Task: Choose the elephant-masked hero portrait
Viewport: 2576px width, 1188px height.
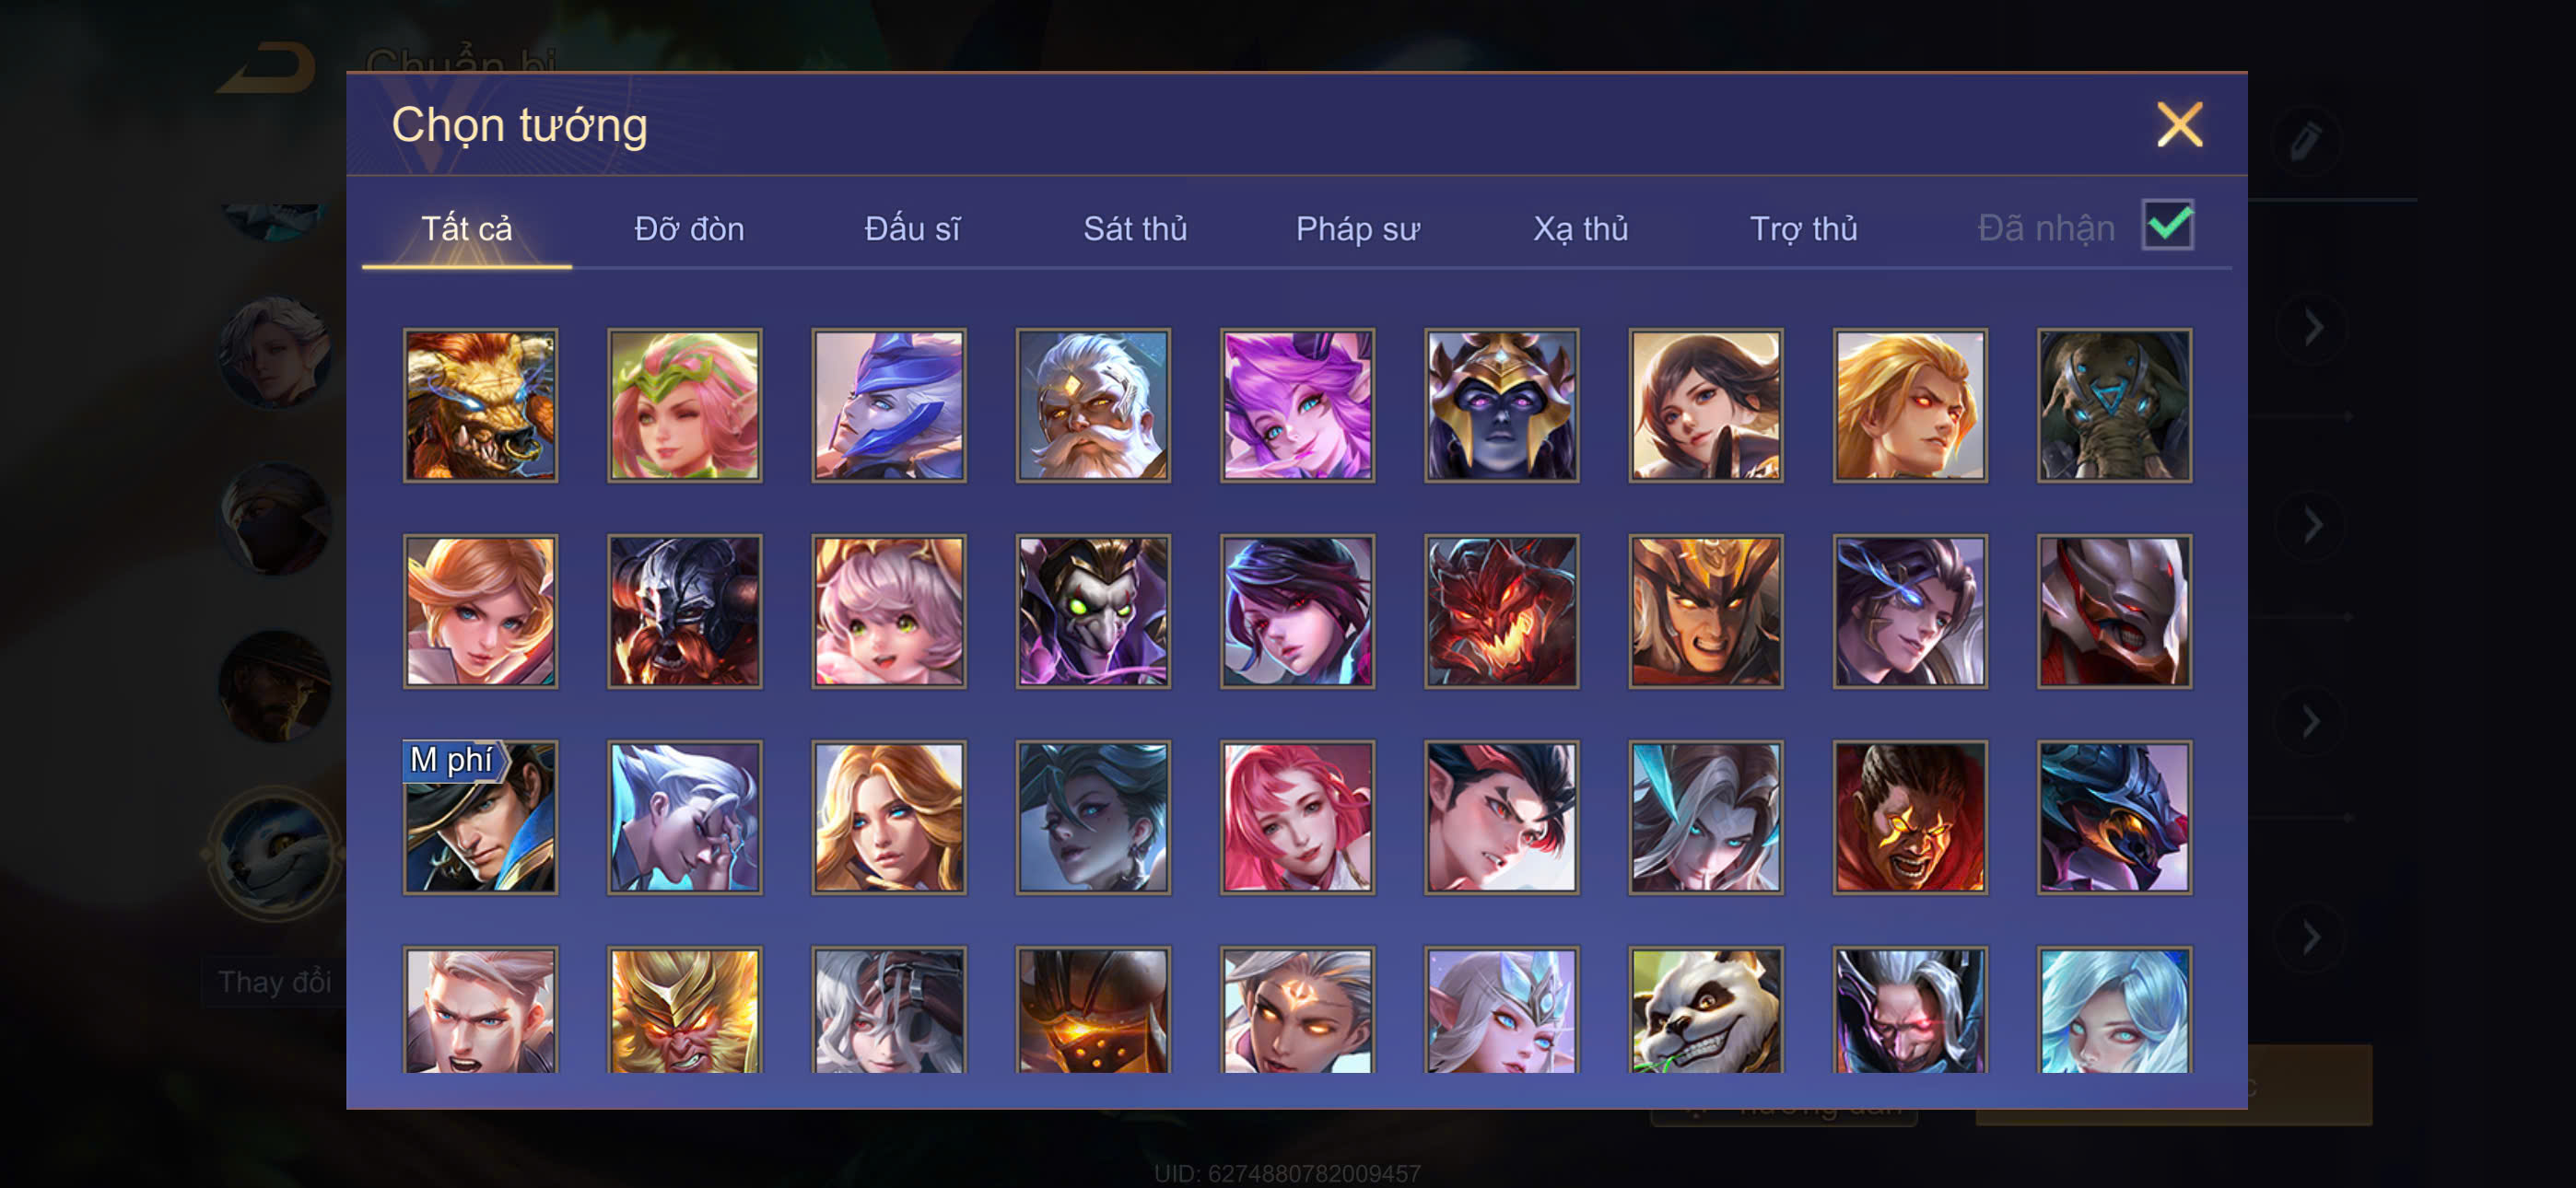Action: (x=2114, y=405)
